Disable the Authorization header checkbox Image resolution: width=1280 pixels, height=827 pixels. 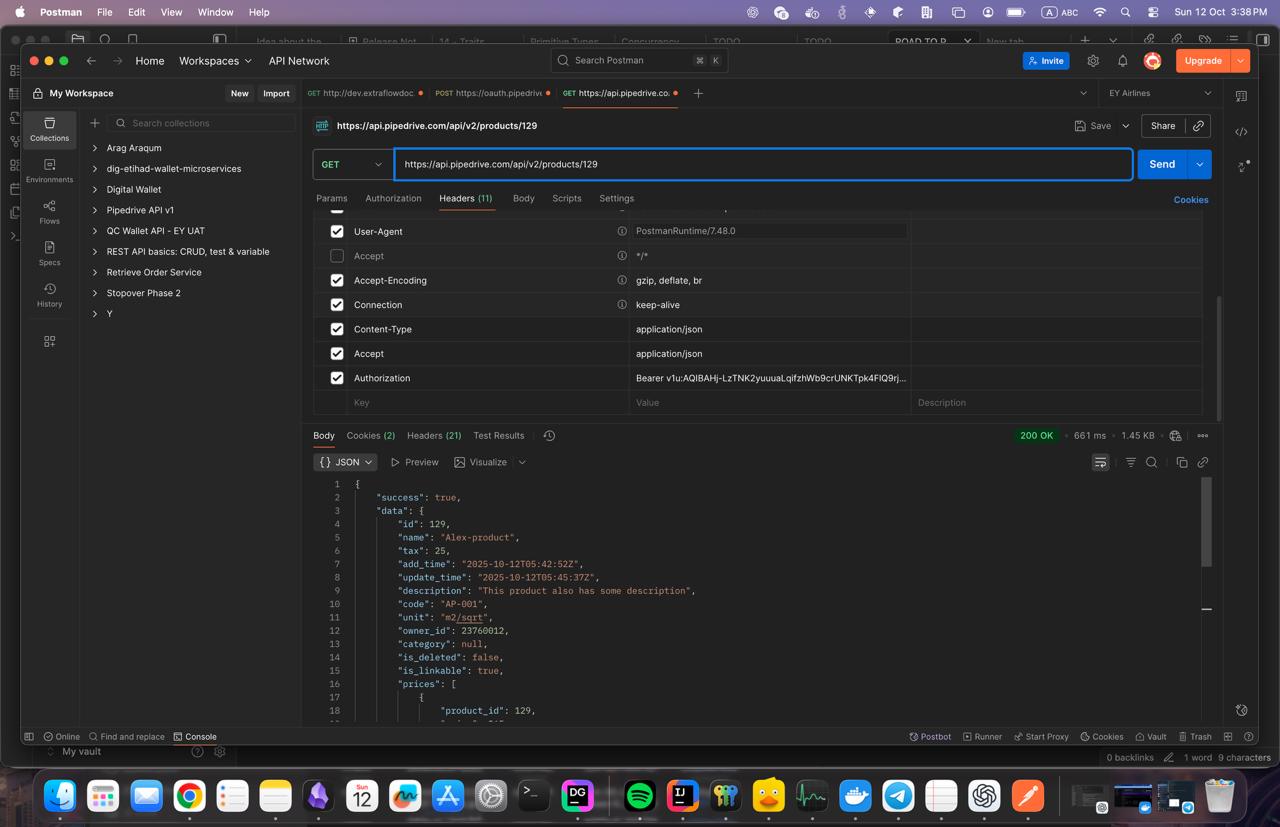click(x=337, y=378)
